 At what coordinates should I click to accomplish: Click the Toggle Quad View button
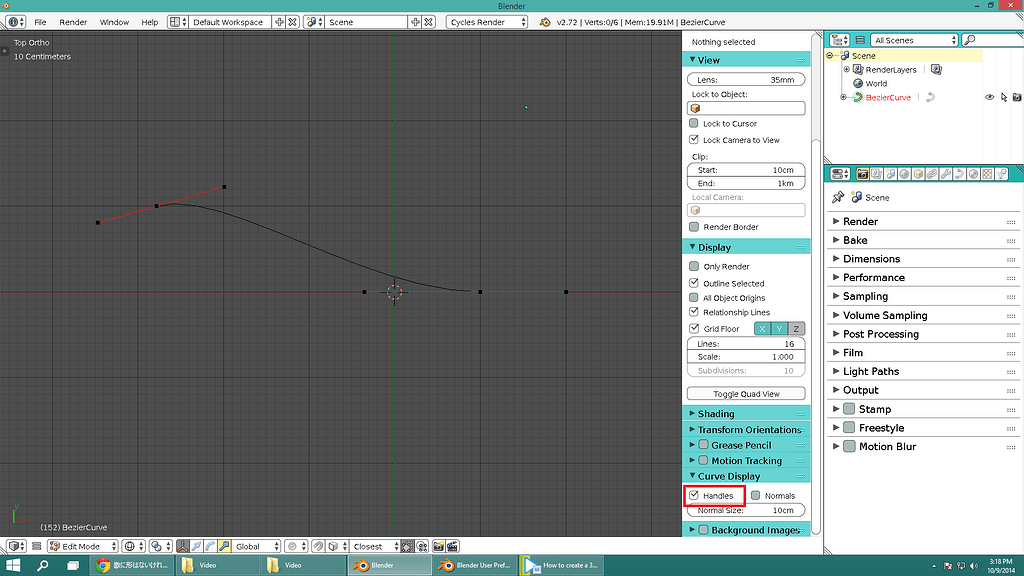pyautogui.click(x=746, y=394)
